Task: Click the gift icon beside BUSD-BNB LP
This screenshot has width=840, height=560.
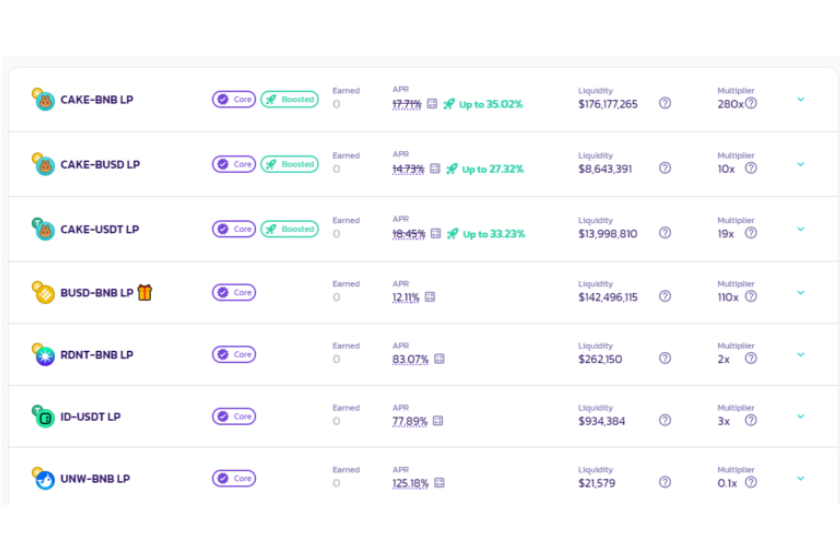Action: coord(146,292)
